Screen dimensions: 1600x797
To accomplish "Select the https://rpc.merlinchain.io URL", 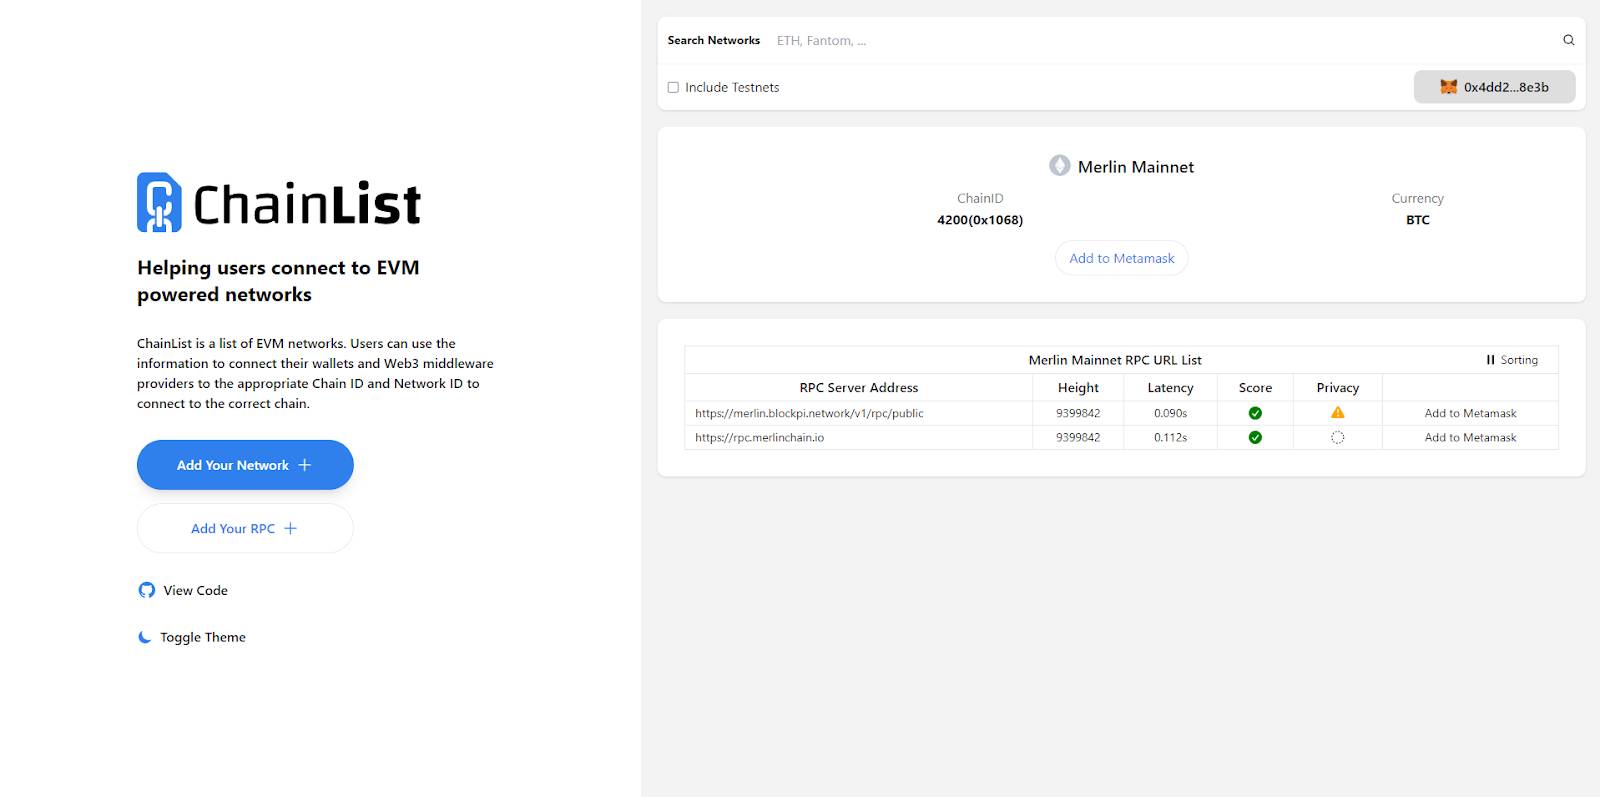I will coord(759,437).
